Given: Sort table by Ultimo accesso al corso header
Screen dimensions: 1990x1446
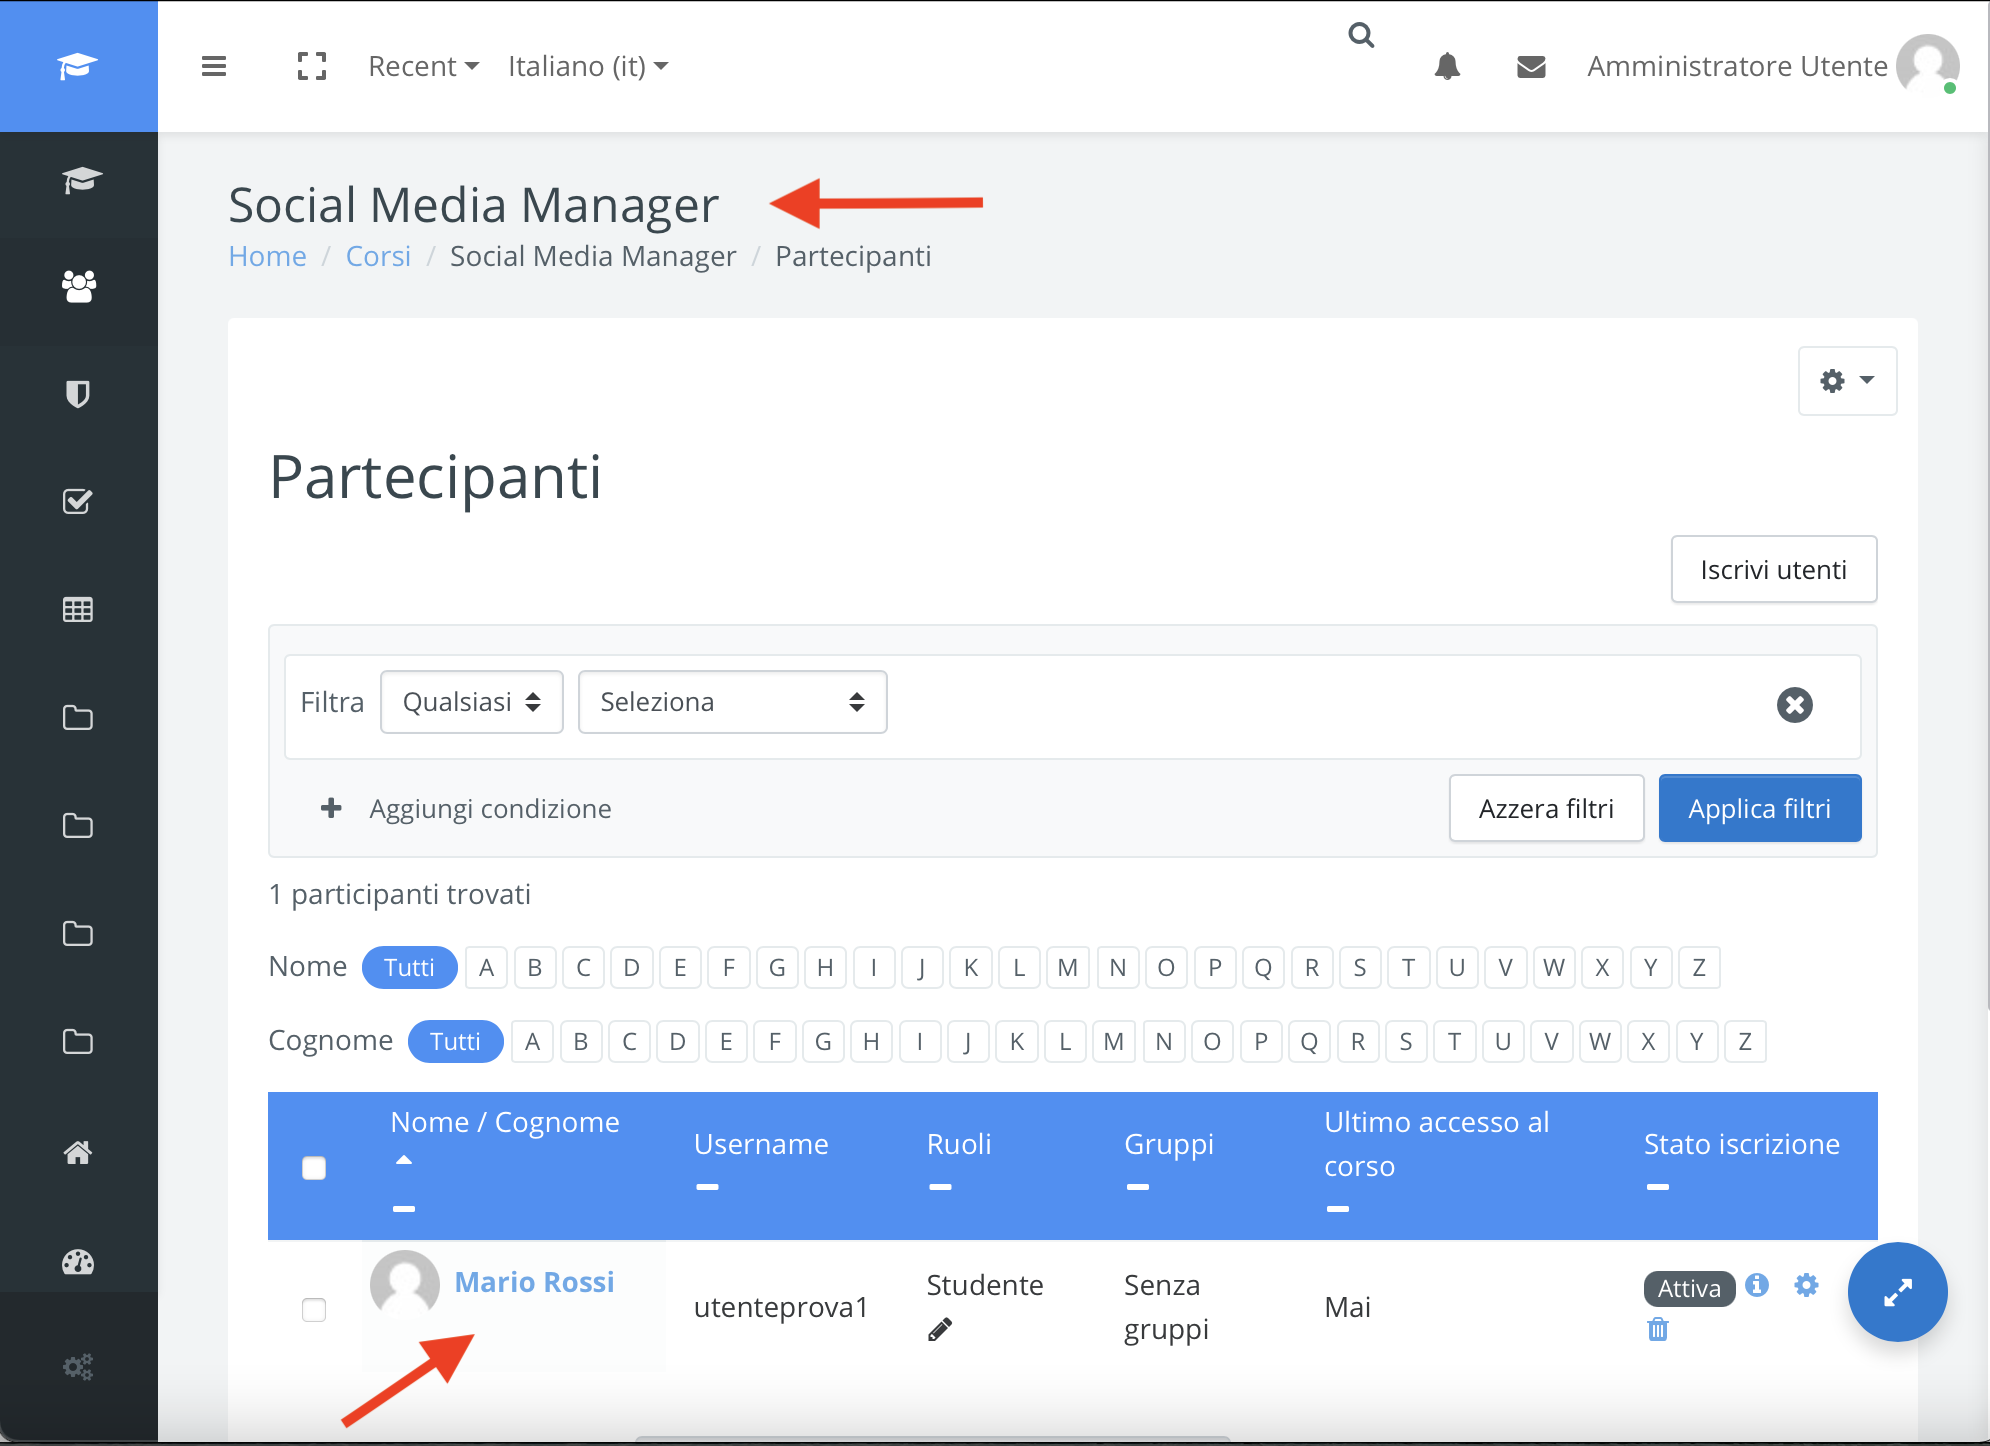Looking at the screenshot, I should point(1437,1144).
